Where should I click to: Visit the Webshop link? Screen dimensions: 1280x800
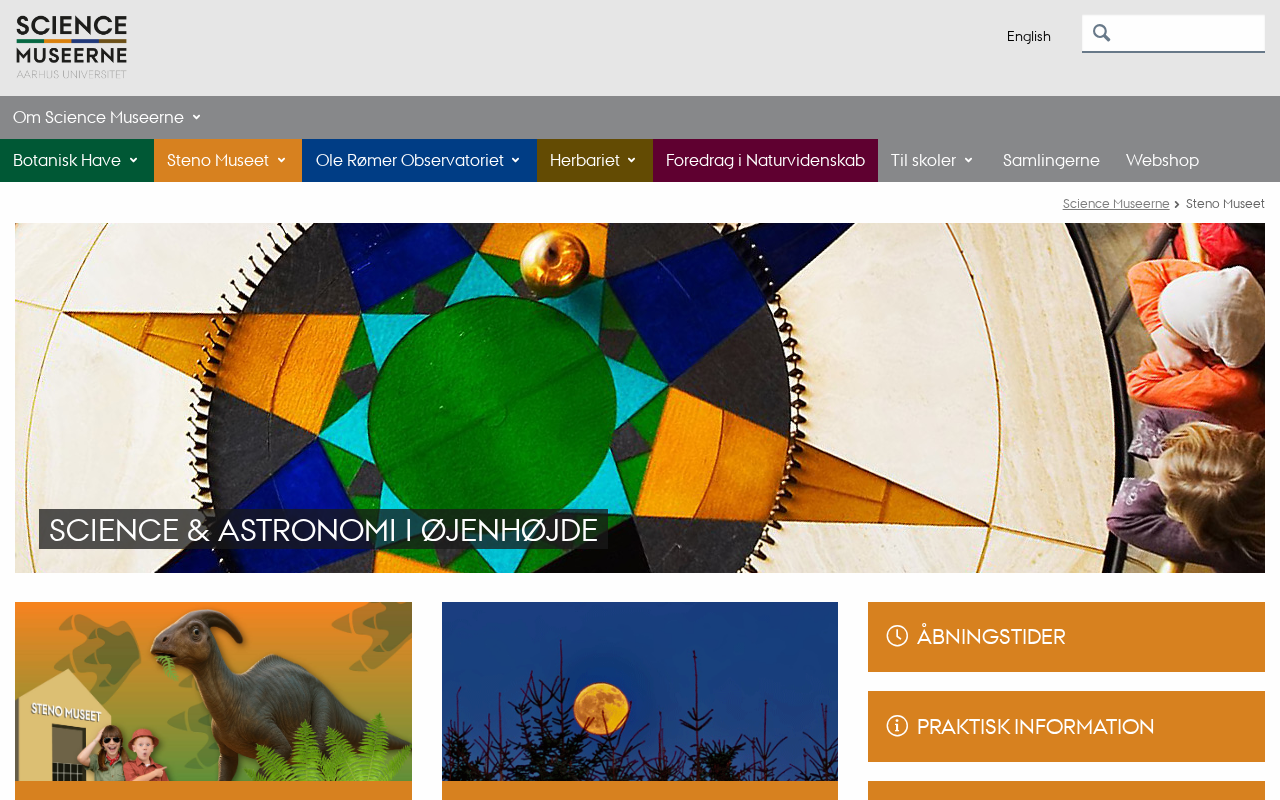coord(1162,160)
